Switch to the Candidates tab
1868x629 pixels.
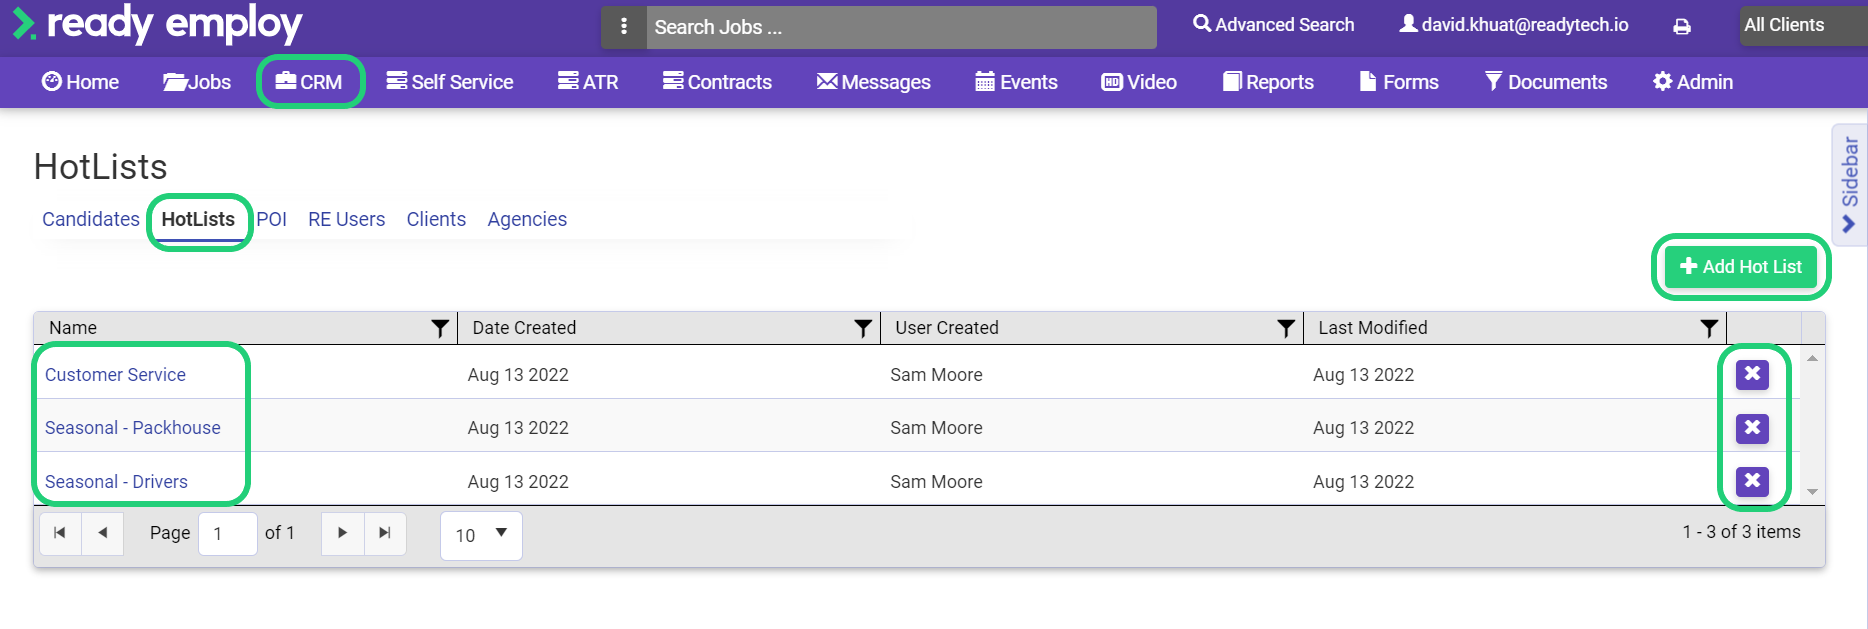91,219
